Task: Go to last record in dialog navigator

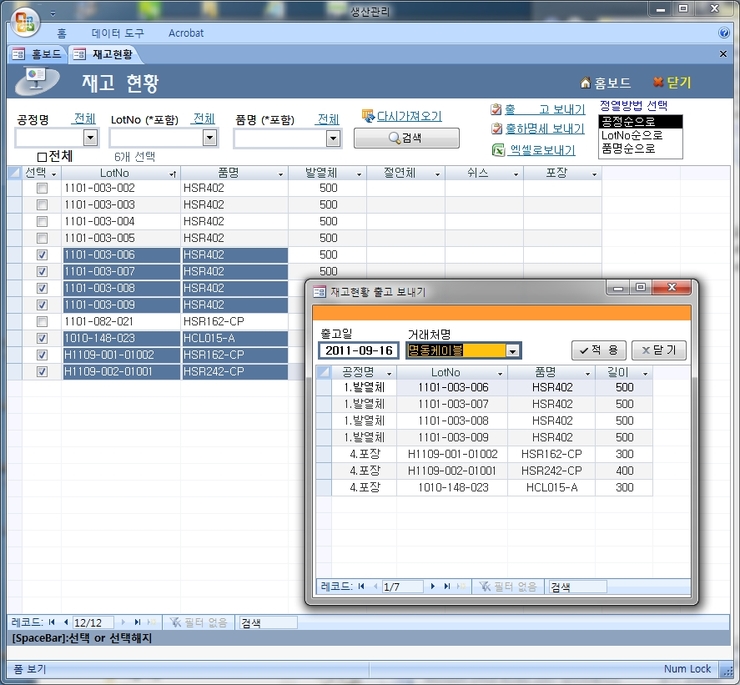Action: [447, 586]
